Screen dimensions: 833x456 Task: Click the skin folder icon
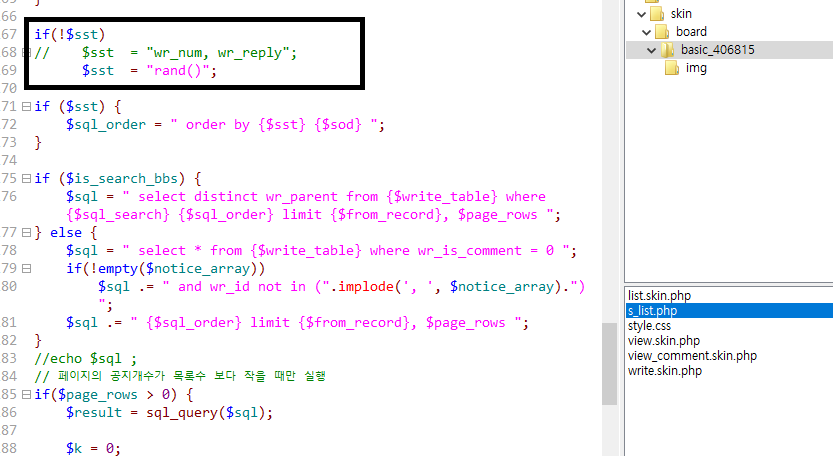pos(656,14)
